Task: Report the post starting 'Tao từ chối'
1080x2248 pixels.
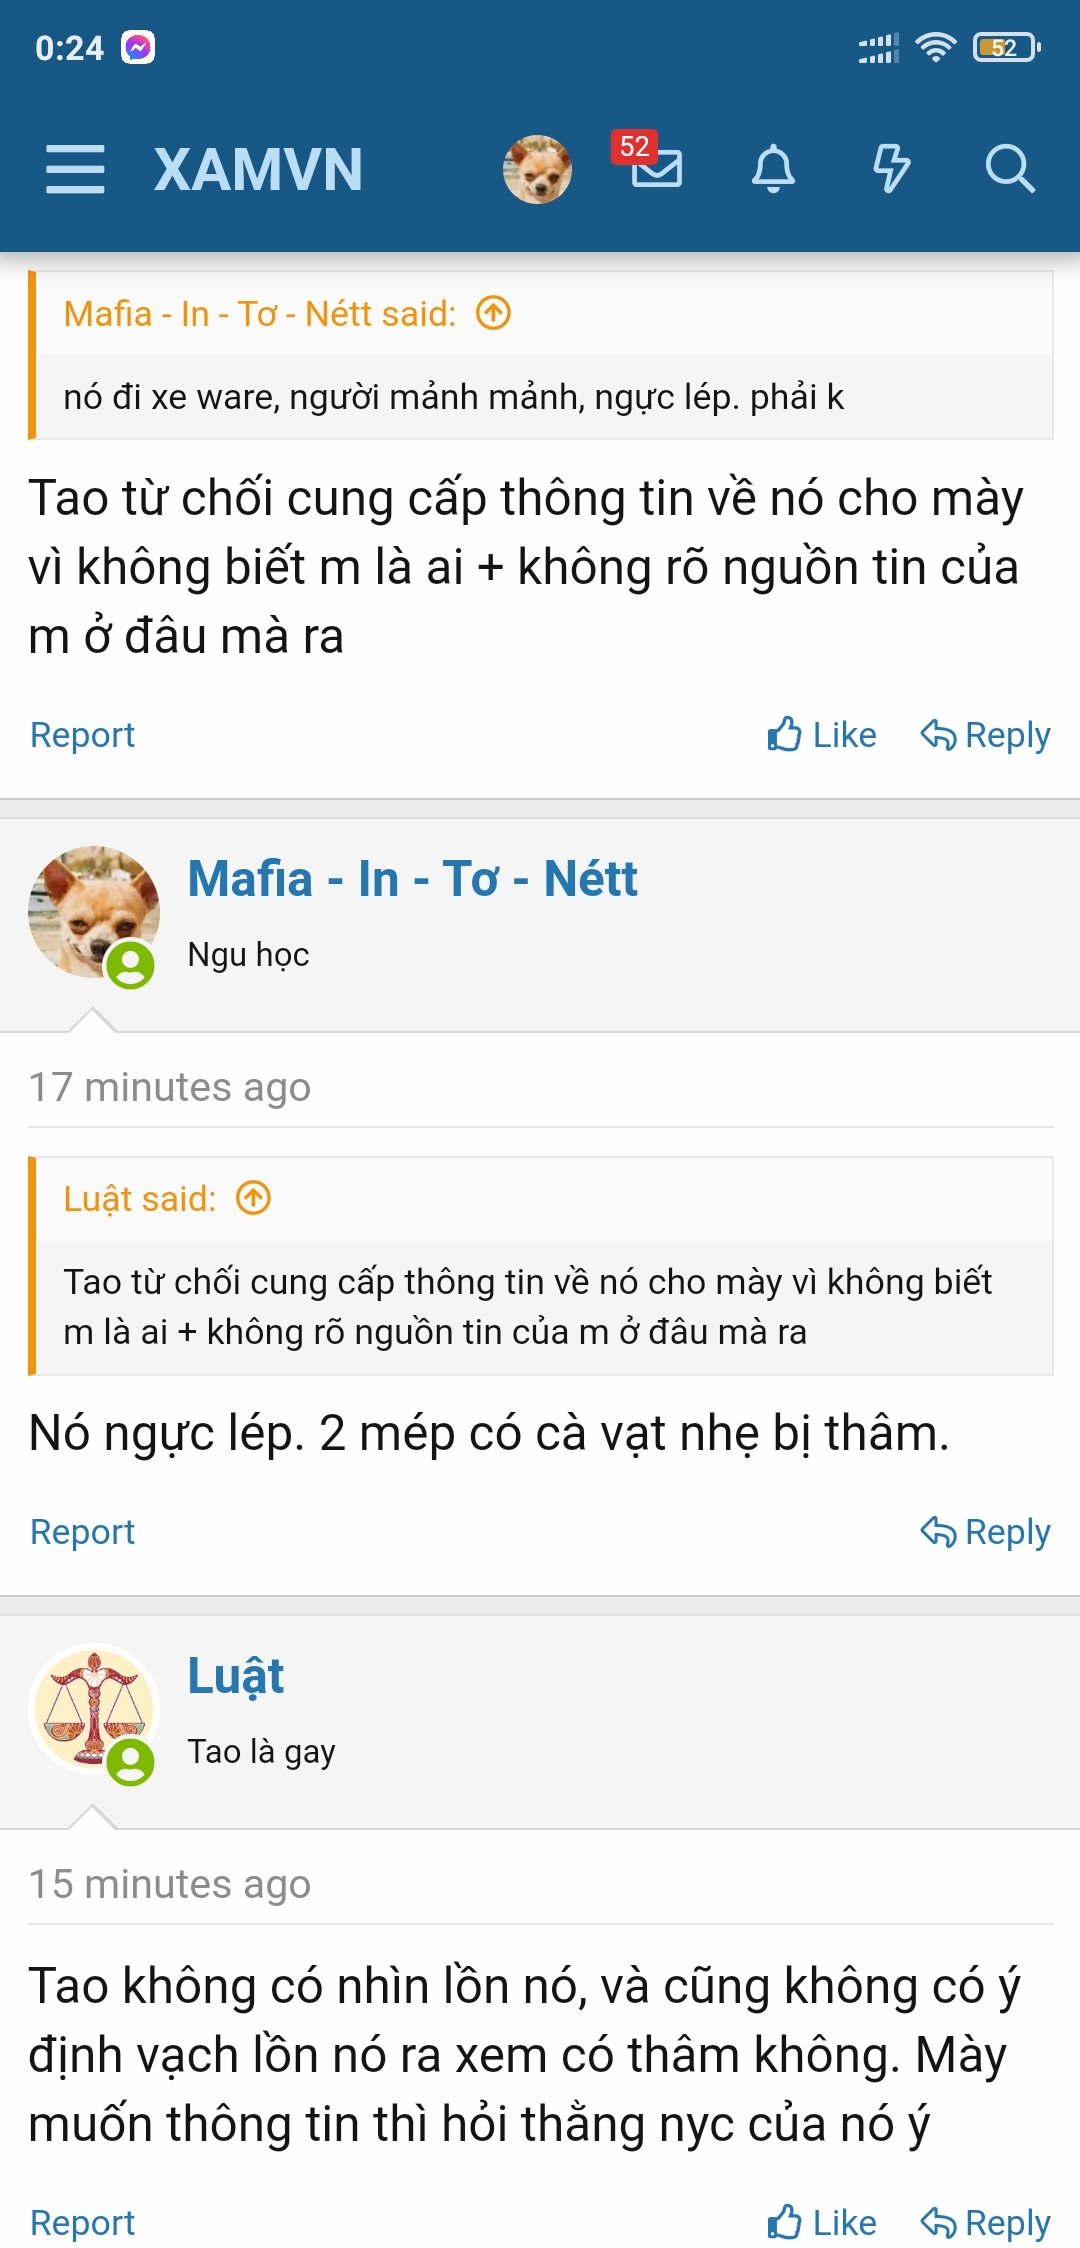Action: [82, 735]
